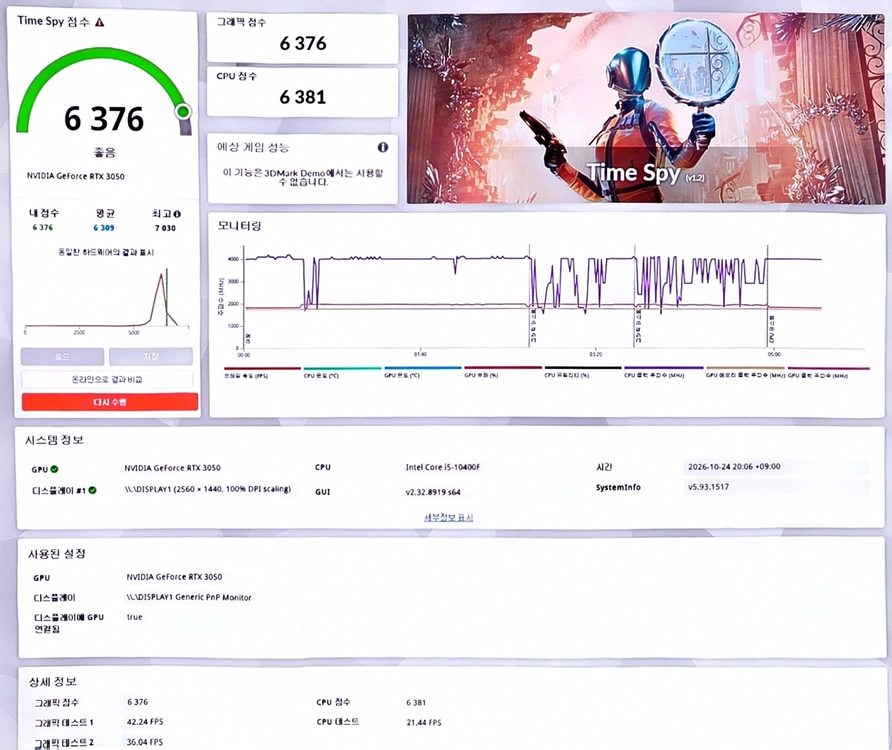Click the 그래픽 점수 card at the top
Image resolution: width=892 pixels, height=750 pixels.
(x=302, y=38)
